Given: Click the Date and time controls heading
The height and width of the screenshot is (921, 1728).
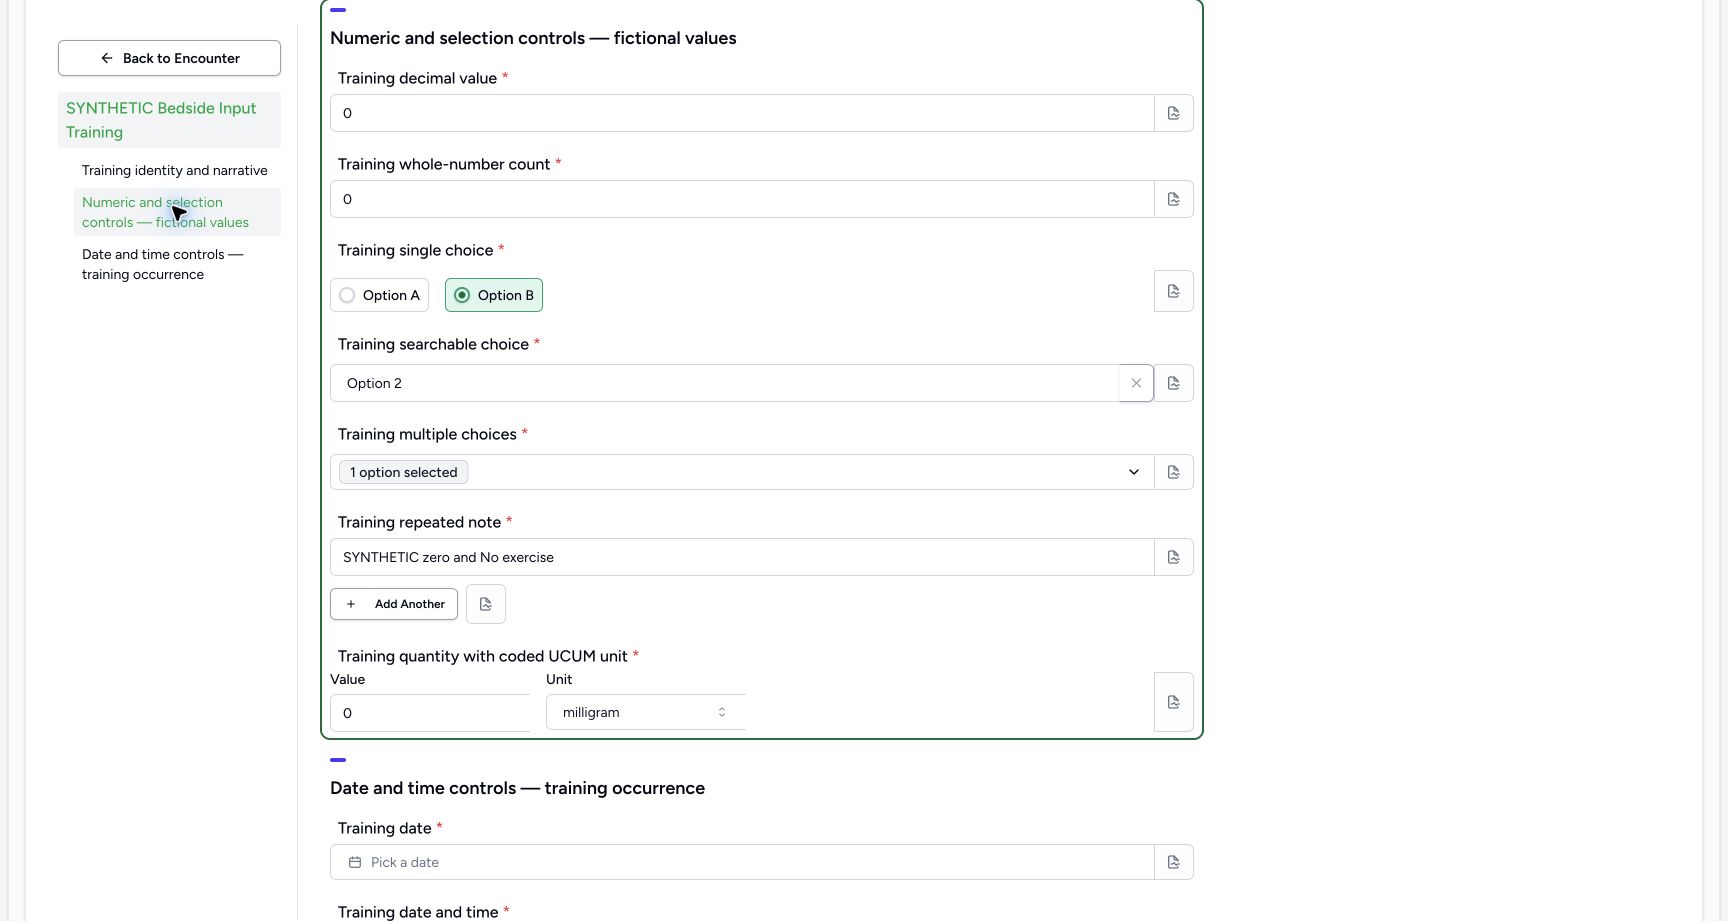Looking at the screenshot, I should (x=517, y=788).
